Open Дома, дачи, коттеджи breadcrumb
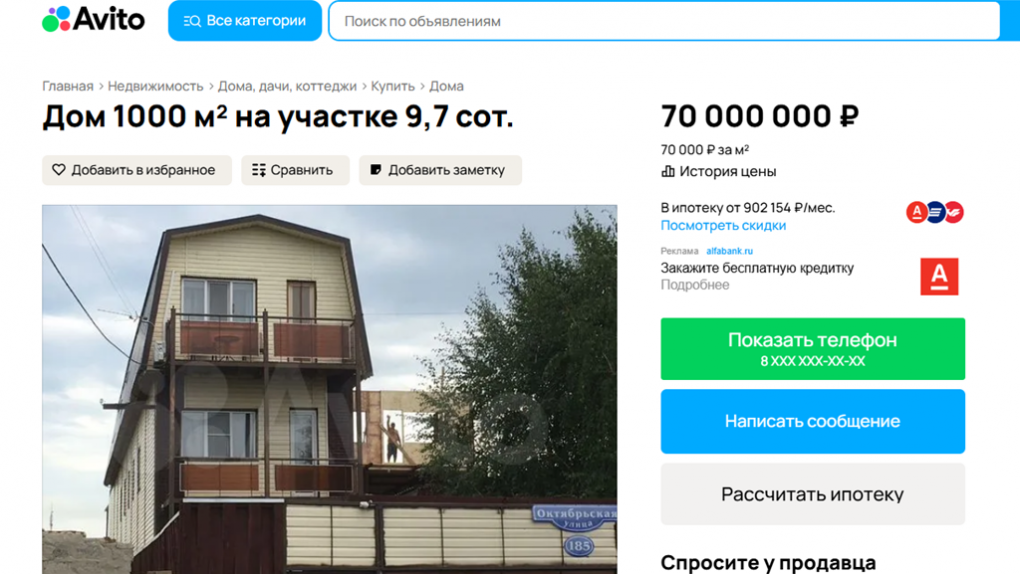1020x574 pixels. coord(287,86)
